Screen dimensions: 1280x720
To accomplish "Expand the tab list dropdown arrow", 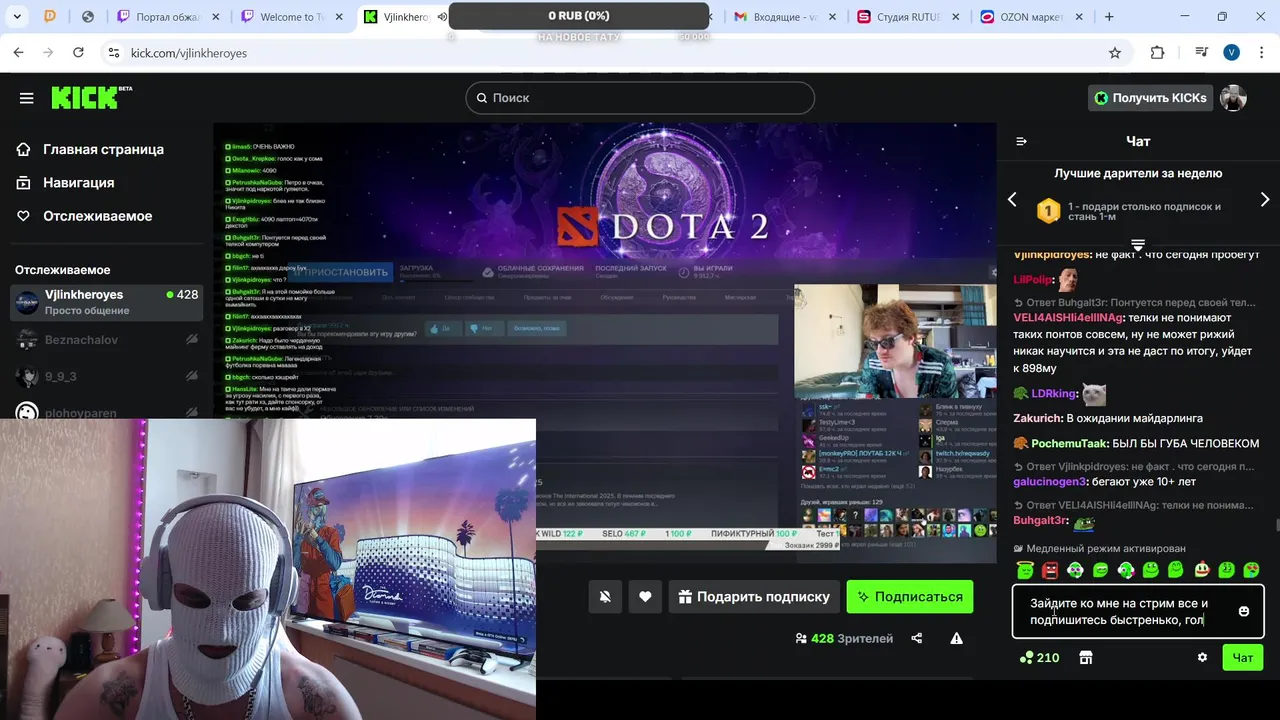I will point(17,17).
